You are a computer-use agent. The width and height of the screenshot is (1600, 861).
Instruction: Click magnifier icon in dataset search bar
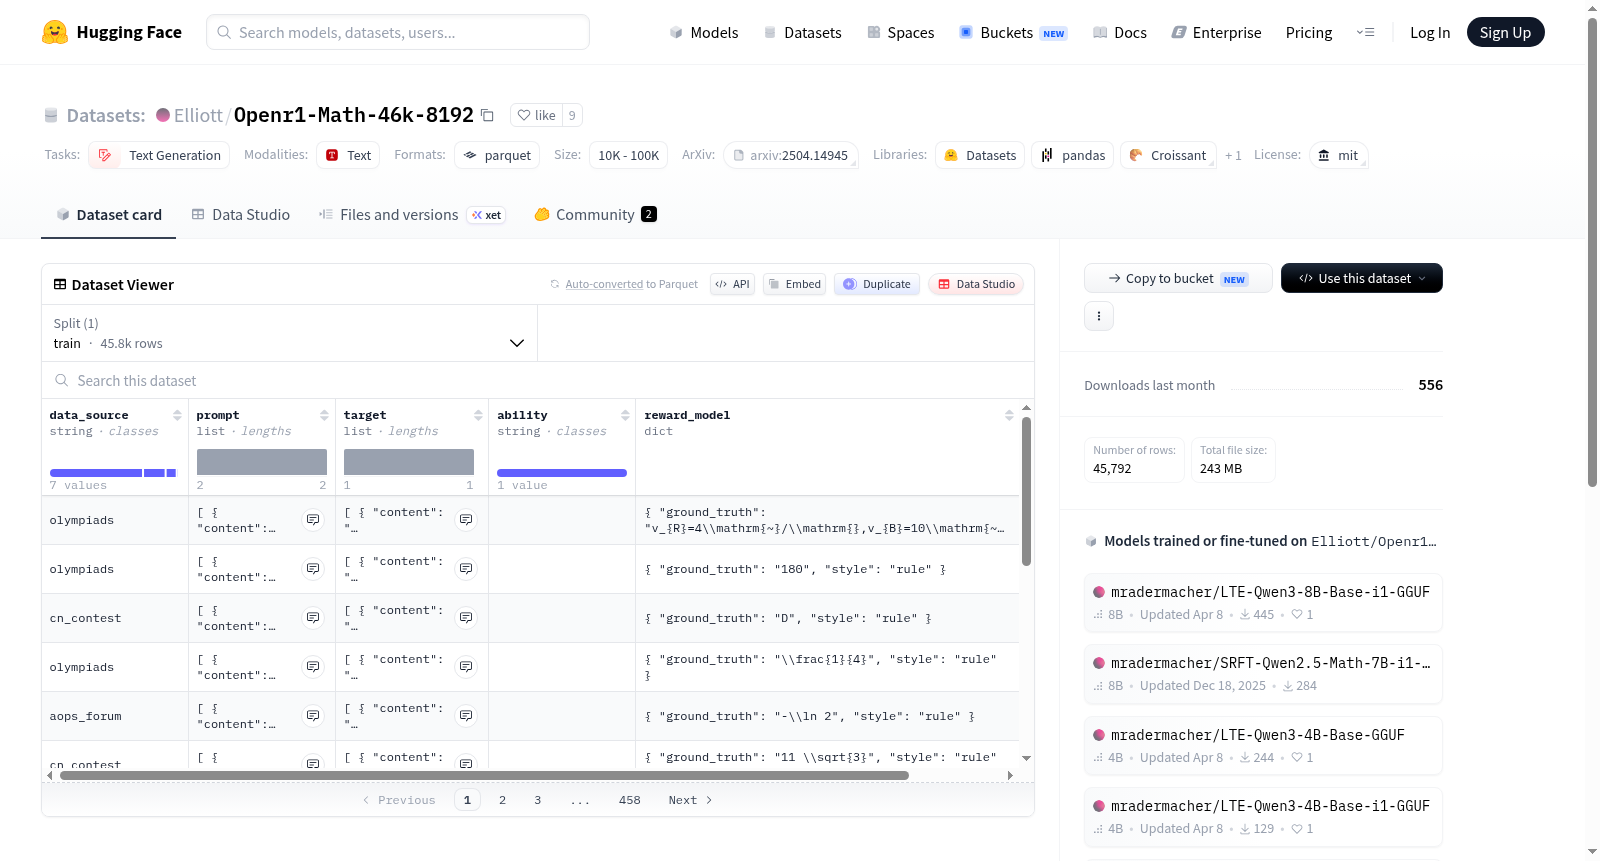click(62, 381)
